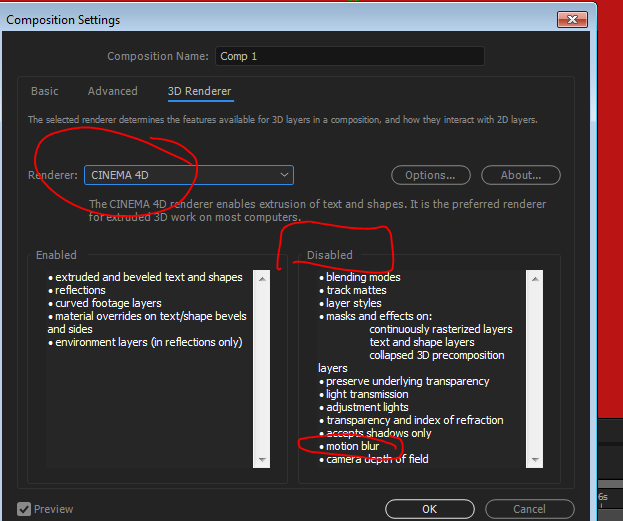Screen dimensions: 623x521
Task: Click the Disabled list scroll down arrow
Action: pos(535,459)
